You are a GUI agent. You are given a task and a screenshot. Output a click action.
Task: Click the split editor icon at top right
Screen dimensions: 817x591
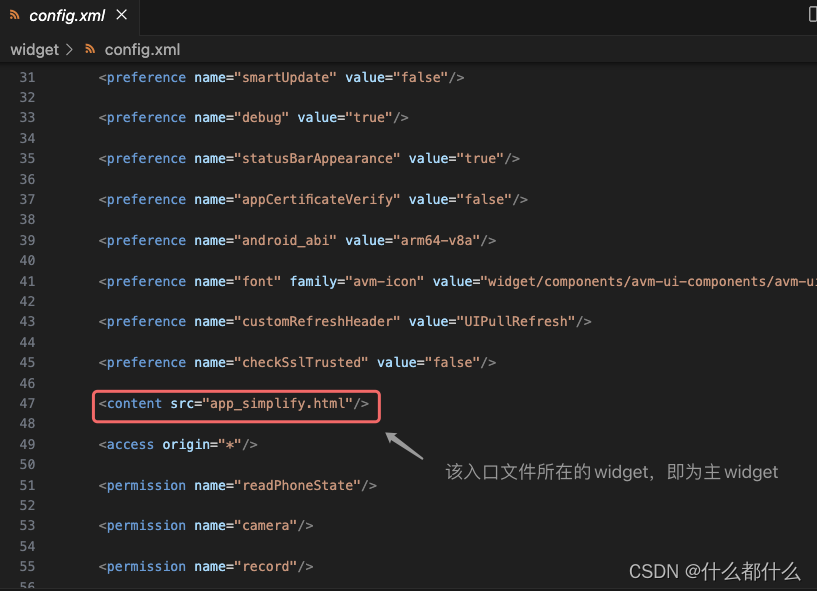pos(812,15)
